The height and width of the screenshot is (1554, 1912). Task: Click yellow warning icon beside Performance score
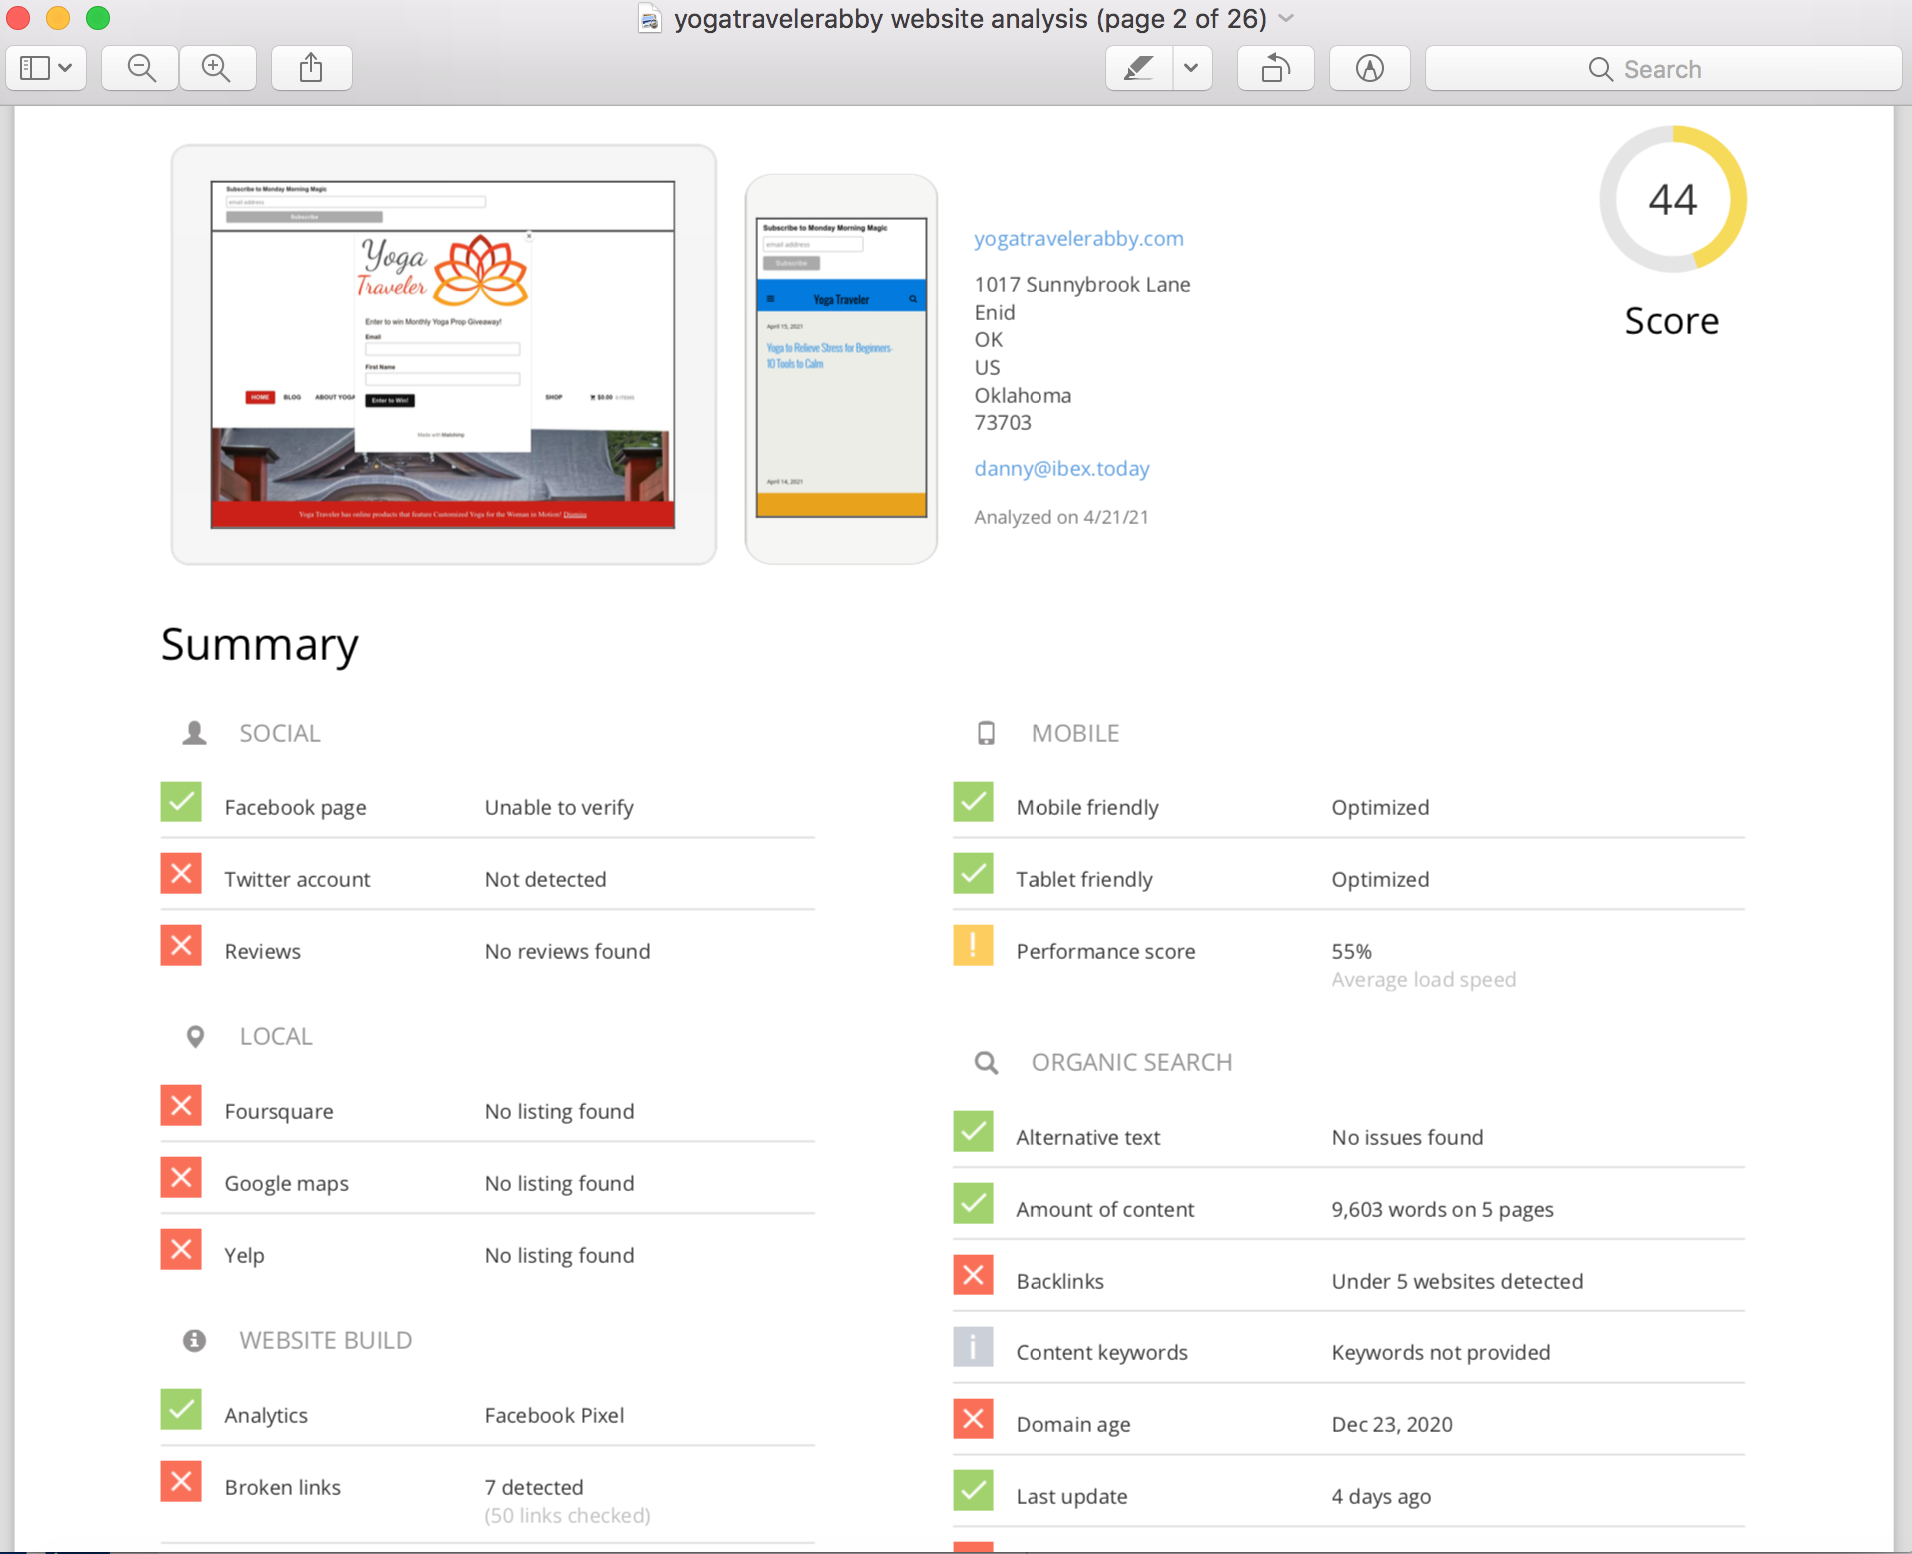click(973, 946)
